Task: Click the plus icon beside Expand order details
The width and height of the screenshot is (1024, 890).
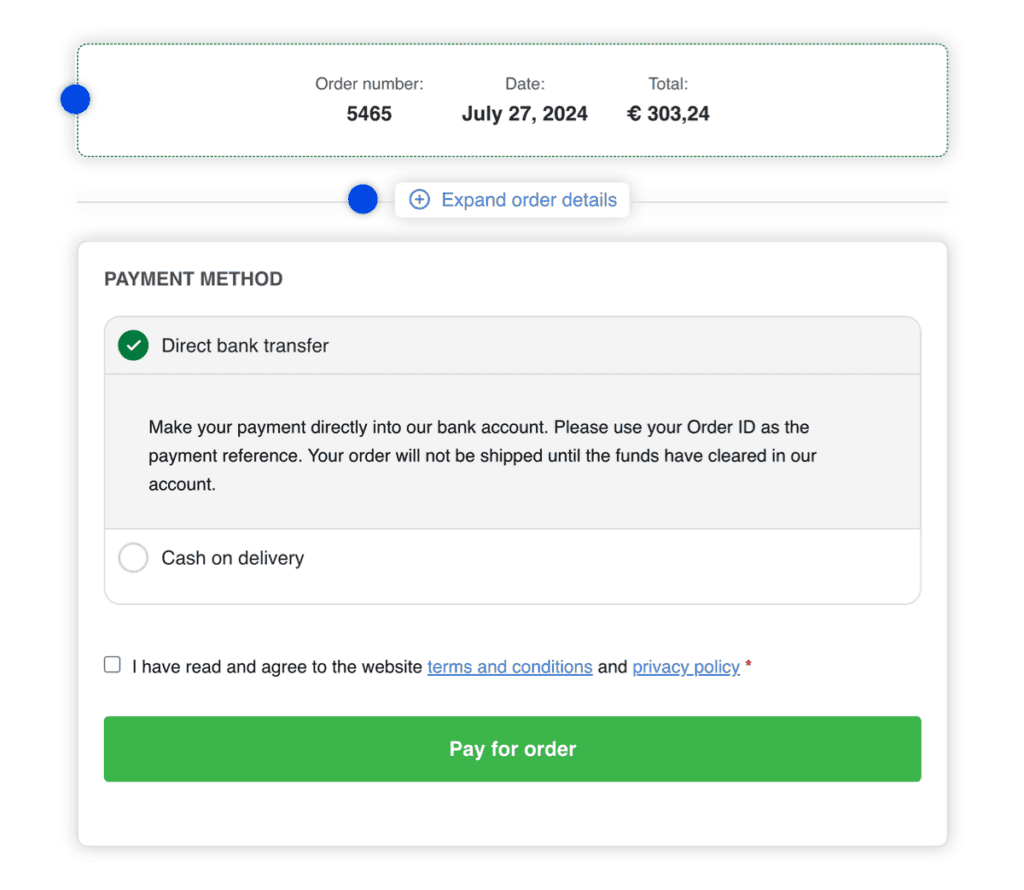Action: (419, 200)
